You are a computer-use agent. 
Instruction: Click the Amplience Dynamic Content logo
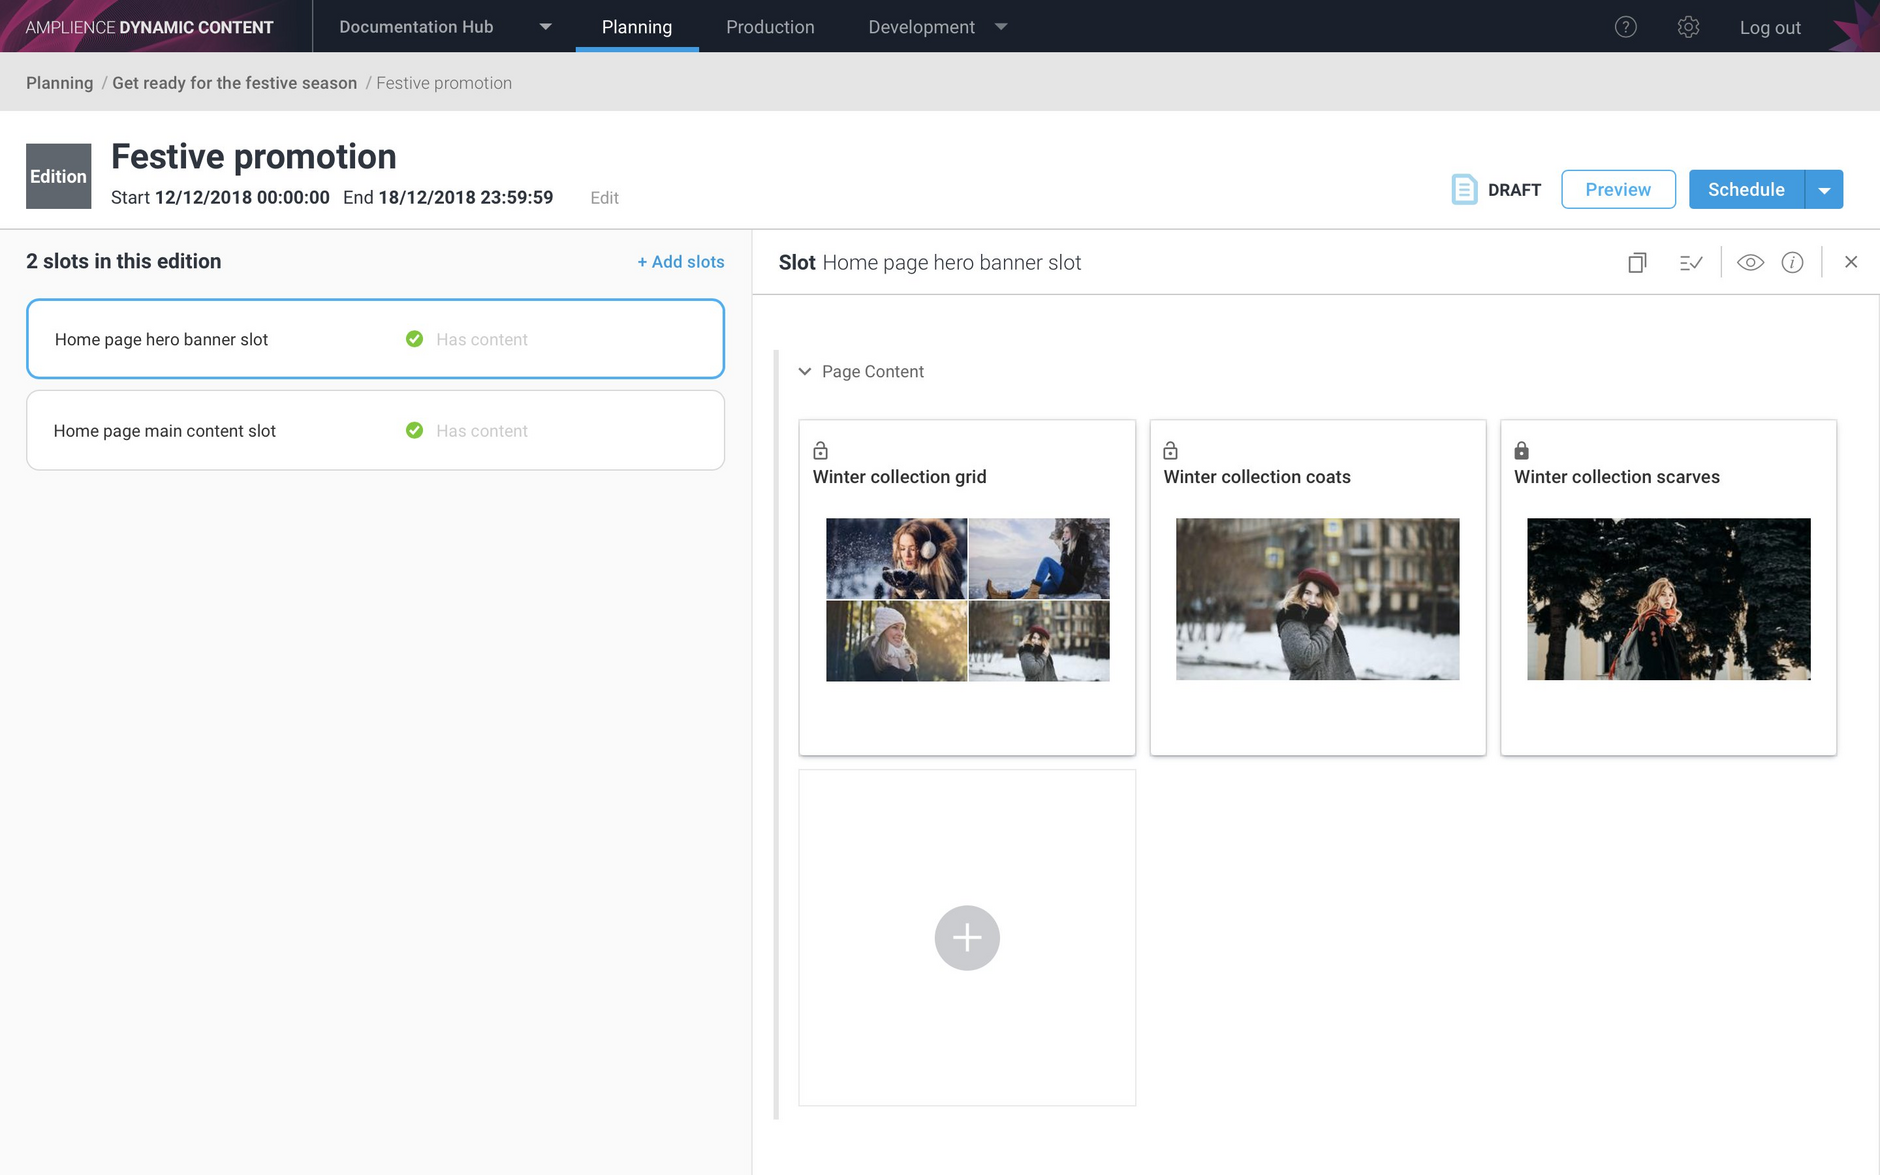[149, 27]
